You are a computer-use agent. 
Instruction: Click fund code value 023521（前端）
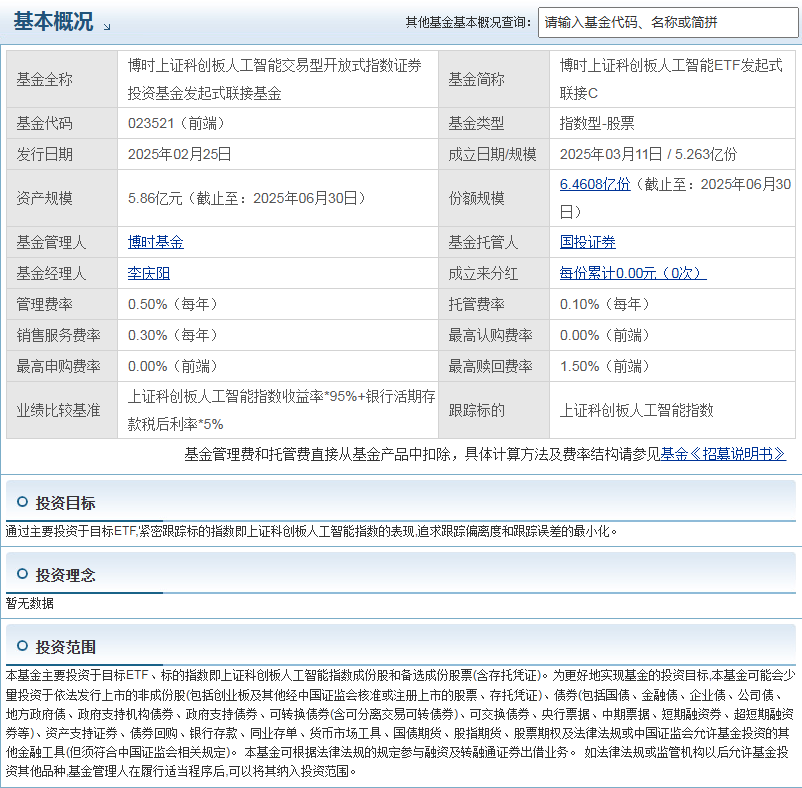pos(176,123)
